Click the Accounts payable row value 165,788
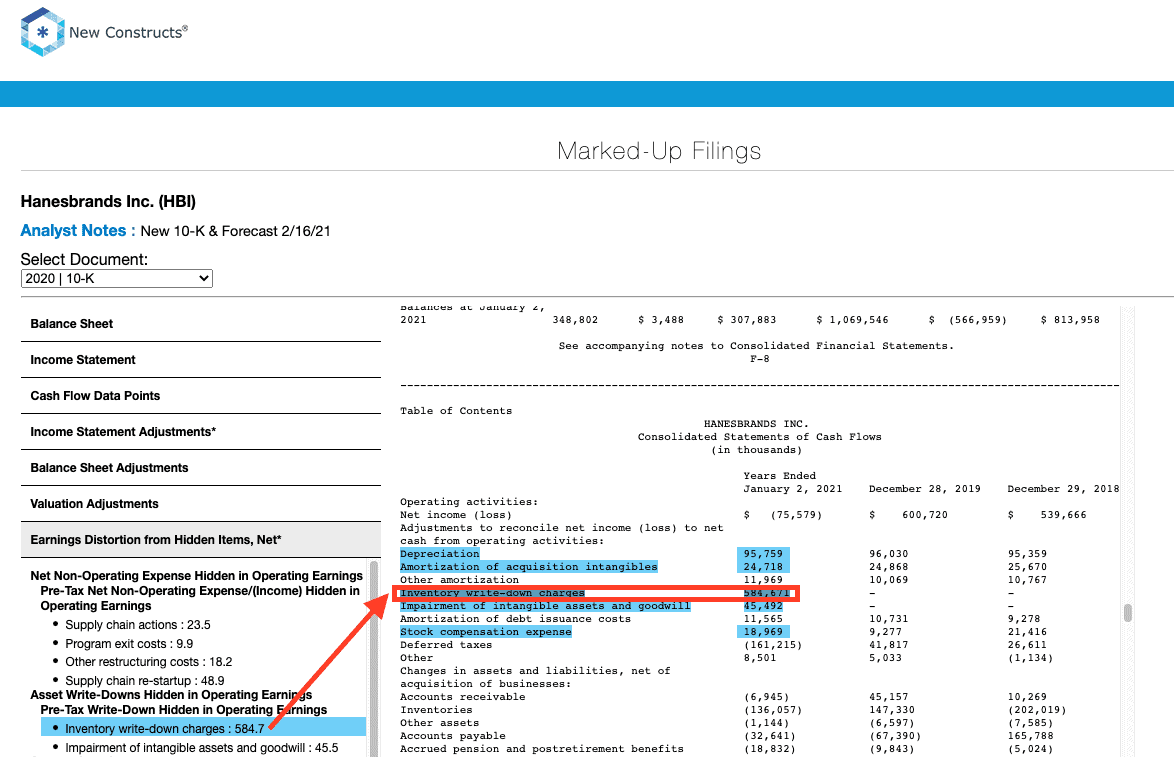Screen dimensions: 1174x757 (x=1031, y=736)
